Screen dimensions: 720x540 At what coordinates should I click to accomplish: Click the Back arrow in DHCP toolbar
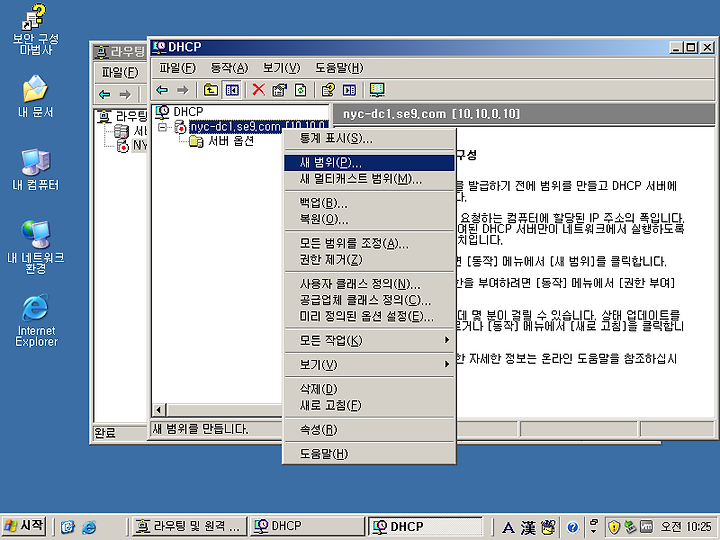[163, 90]
